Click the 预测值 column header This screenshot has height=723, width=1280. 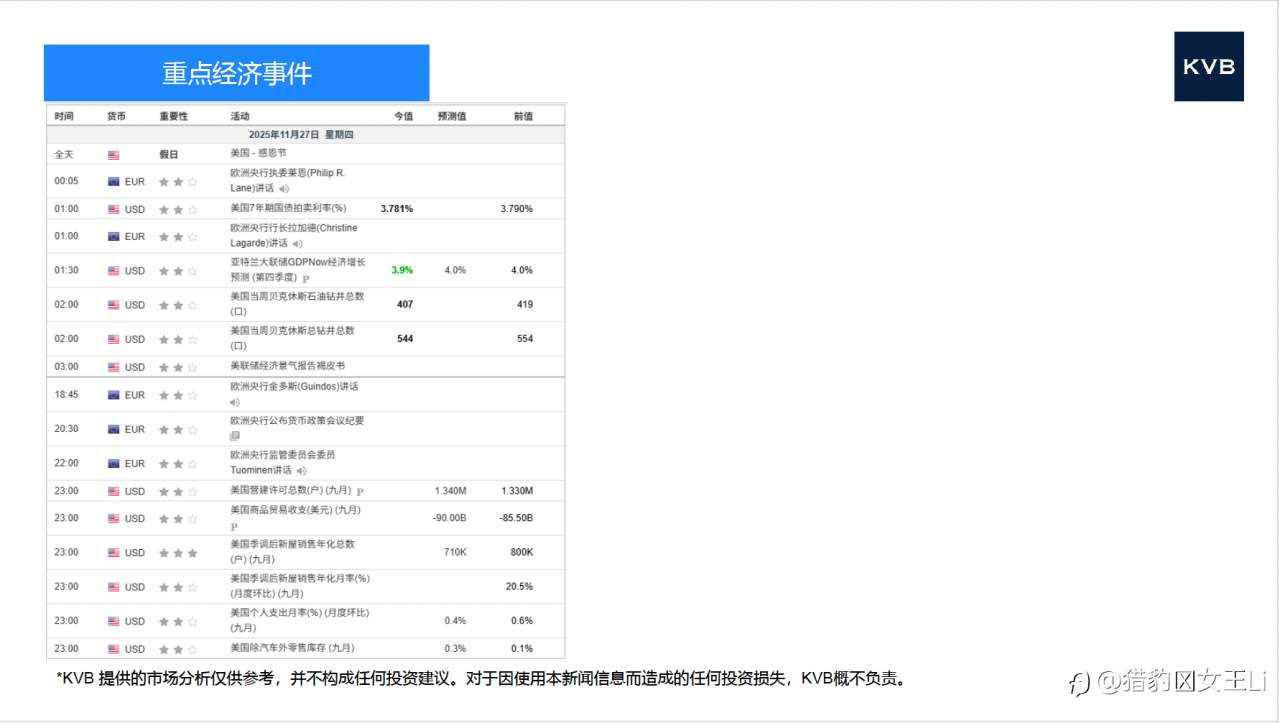click(452, 116)
